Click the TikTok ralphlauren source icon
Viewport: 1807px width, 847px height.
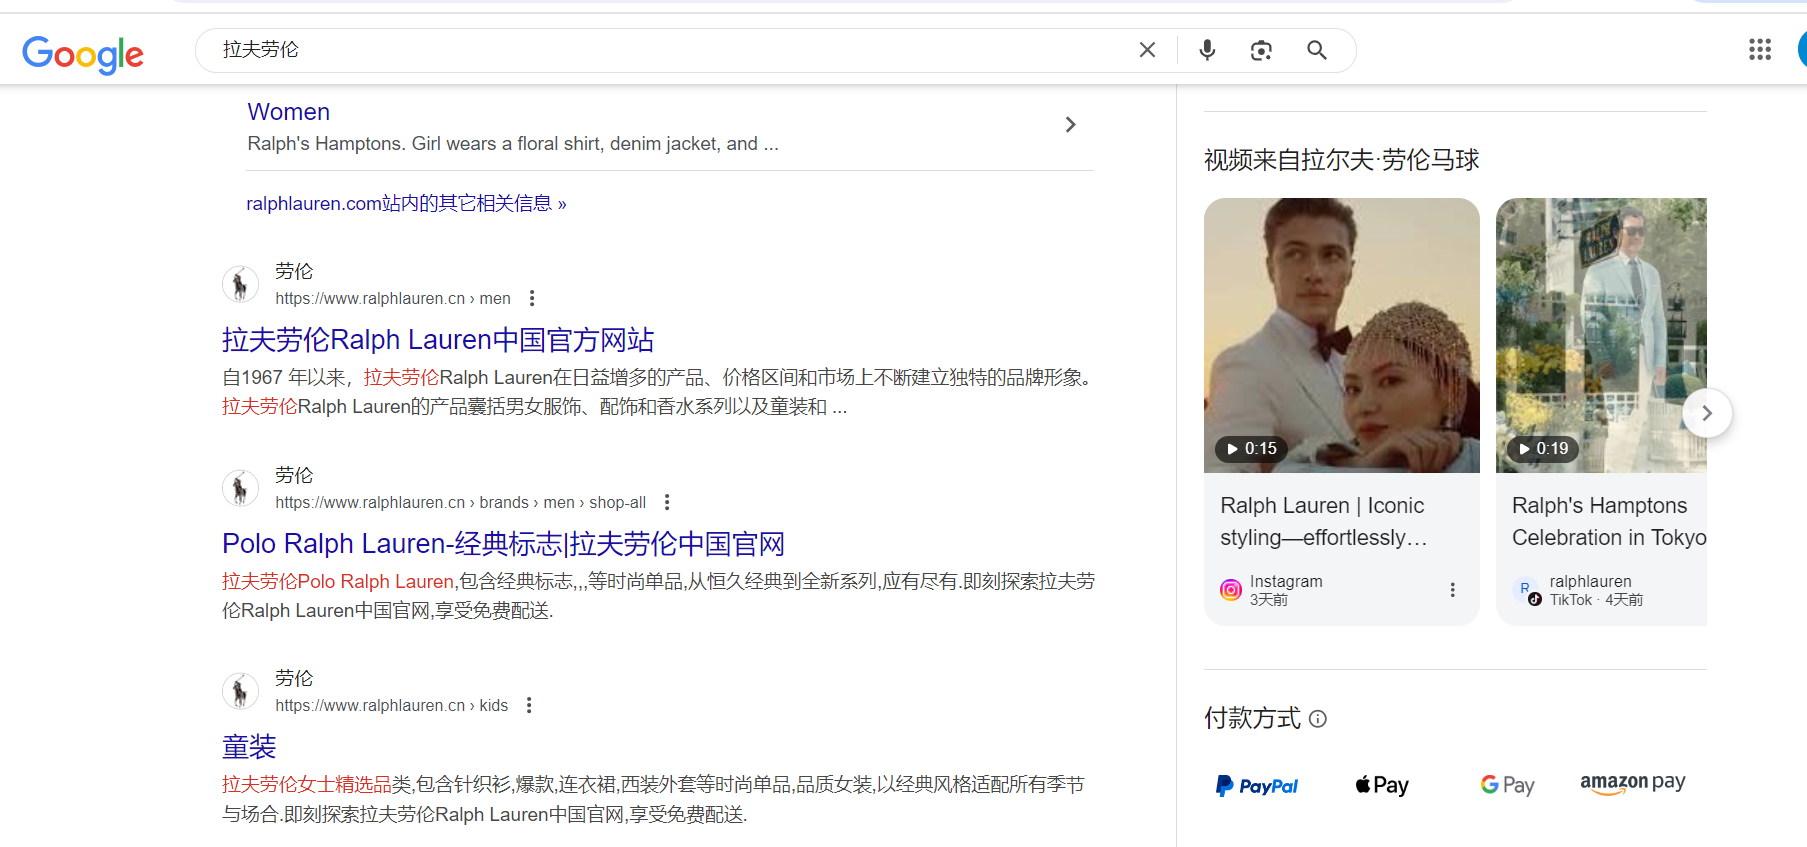[x=1527, y=591]
